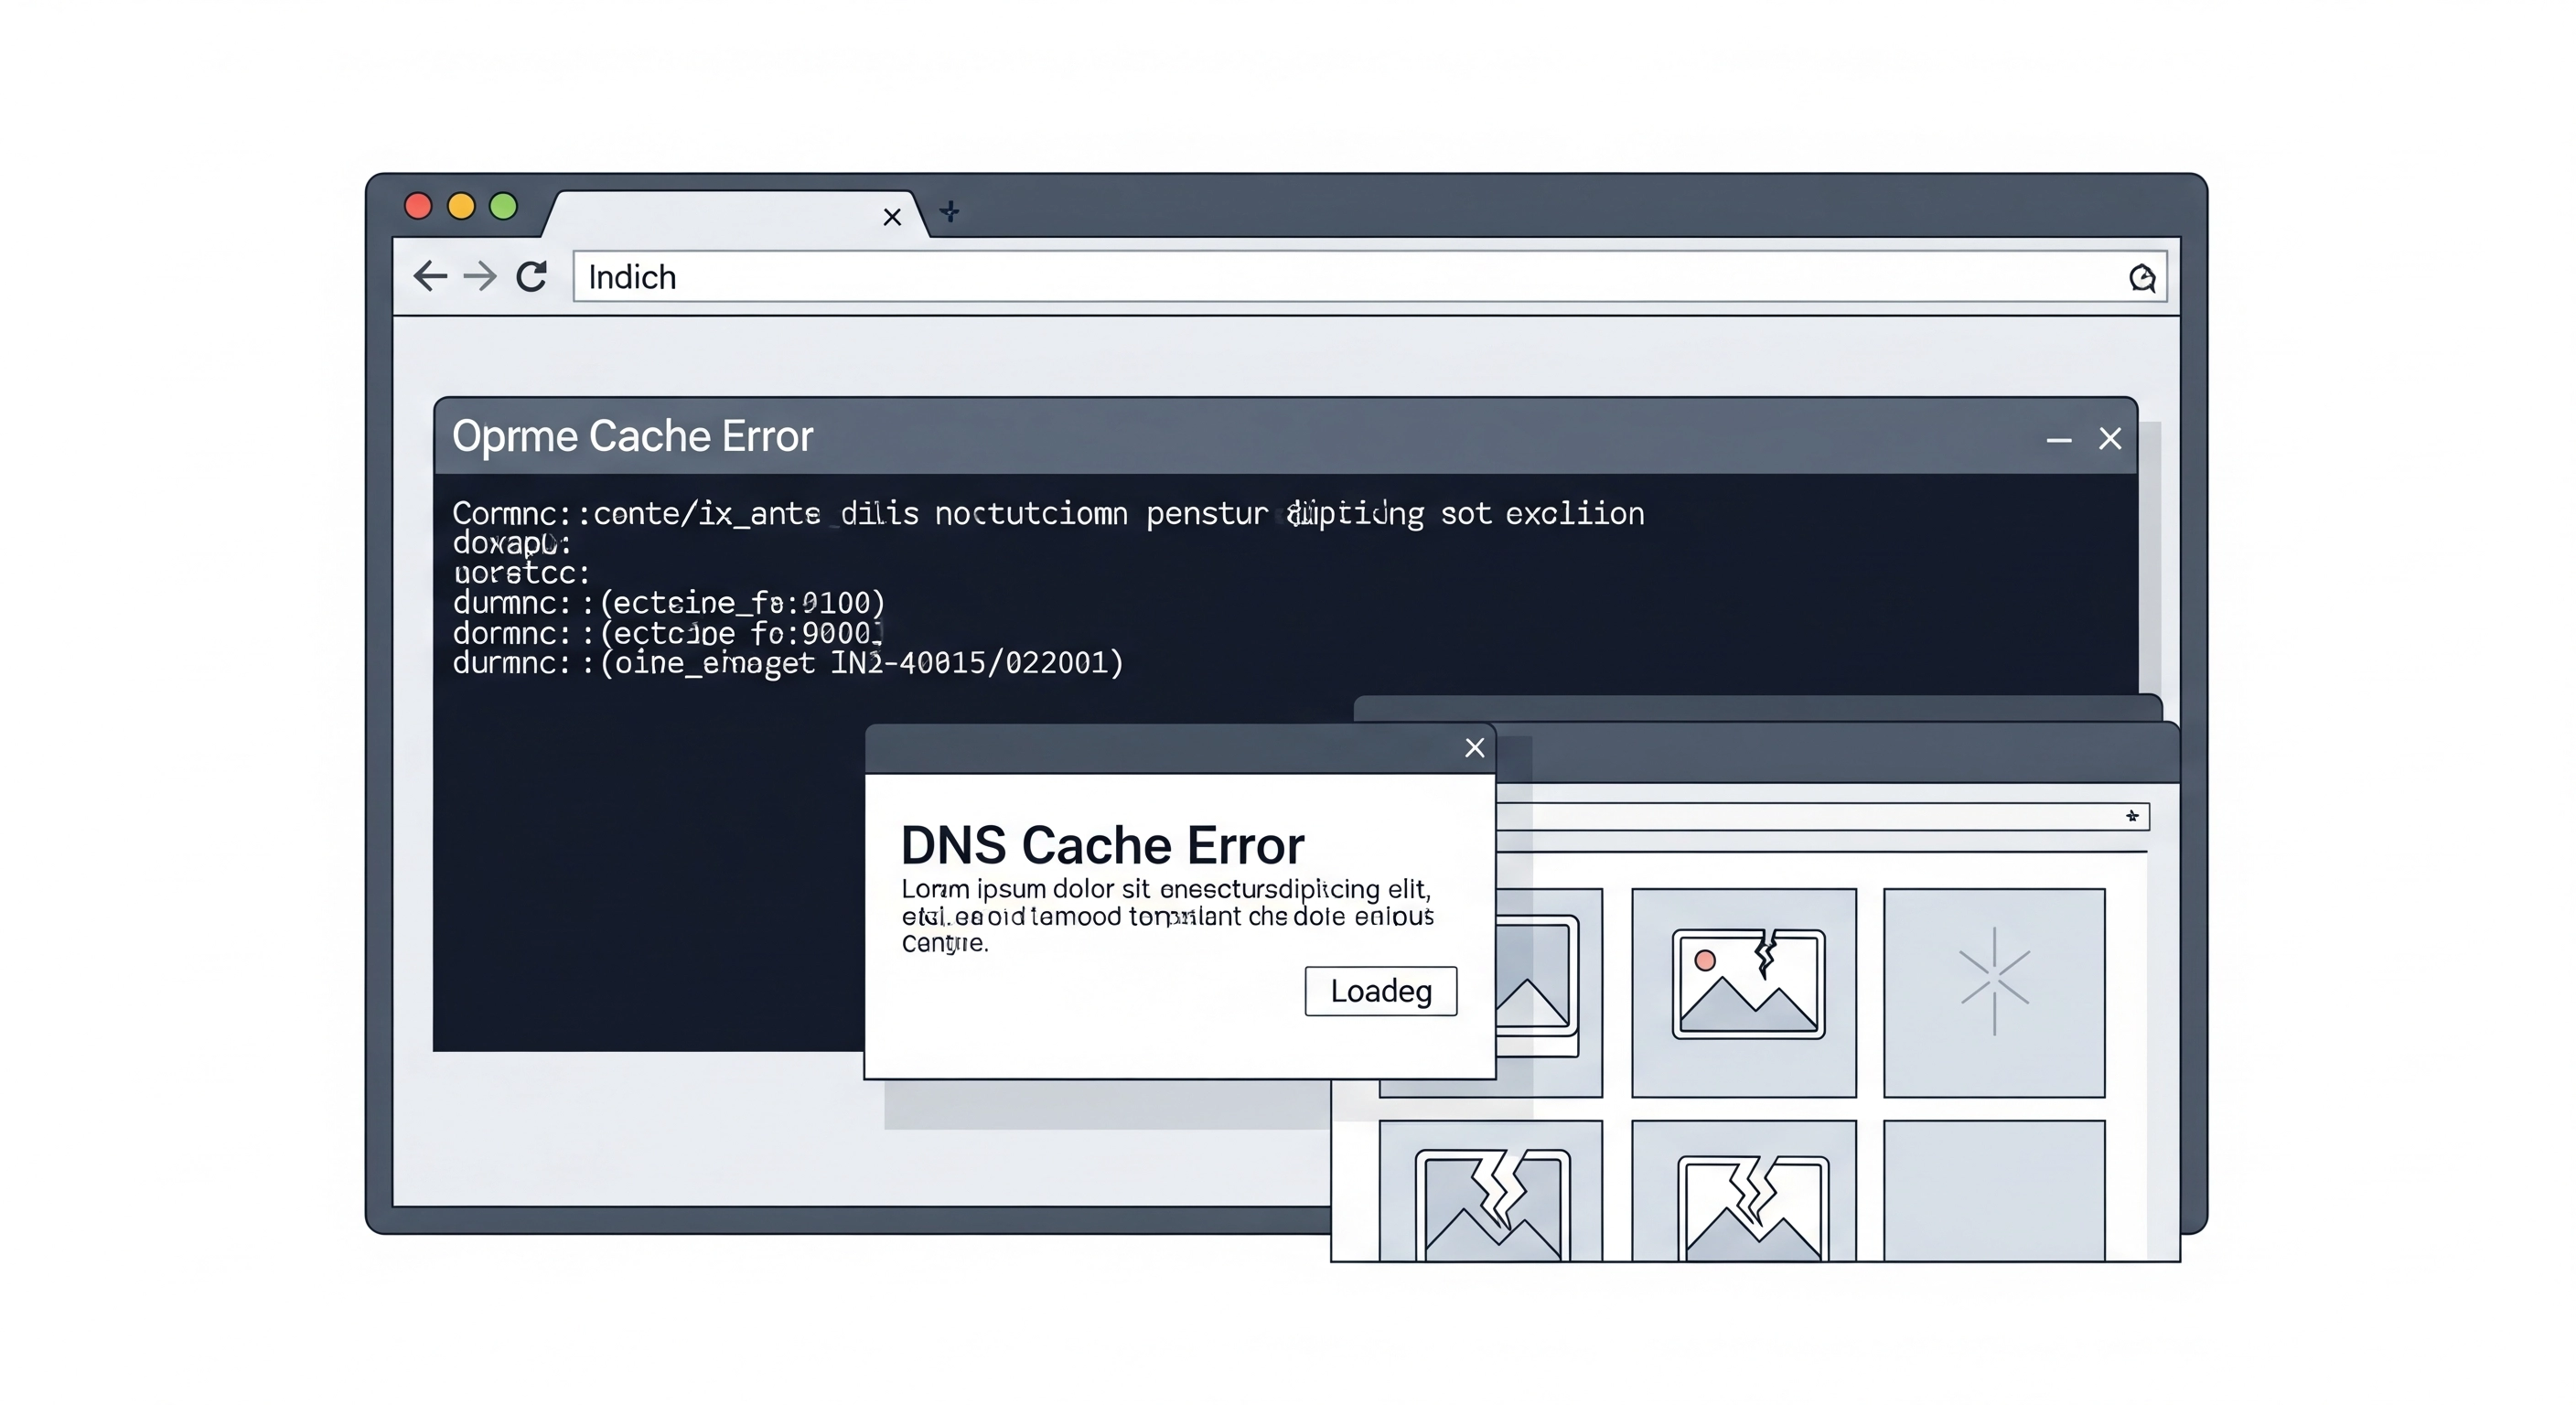Click the search icon in address bar
The width and height of the screenshot is (2576, 1405).
click(x=2141, y=278)
